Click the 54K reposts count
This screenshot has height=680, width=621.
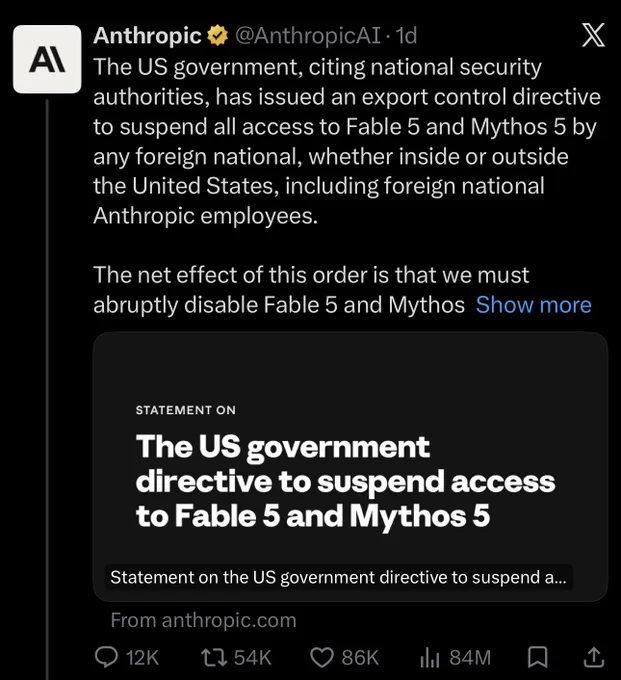252,657
